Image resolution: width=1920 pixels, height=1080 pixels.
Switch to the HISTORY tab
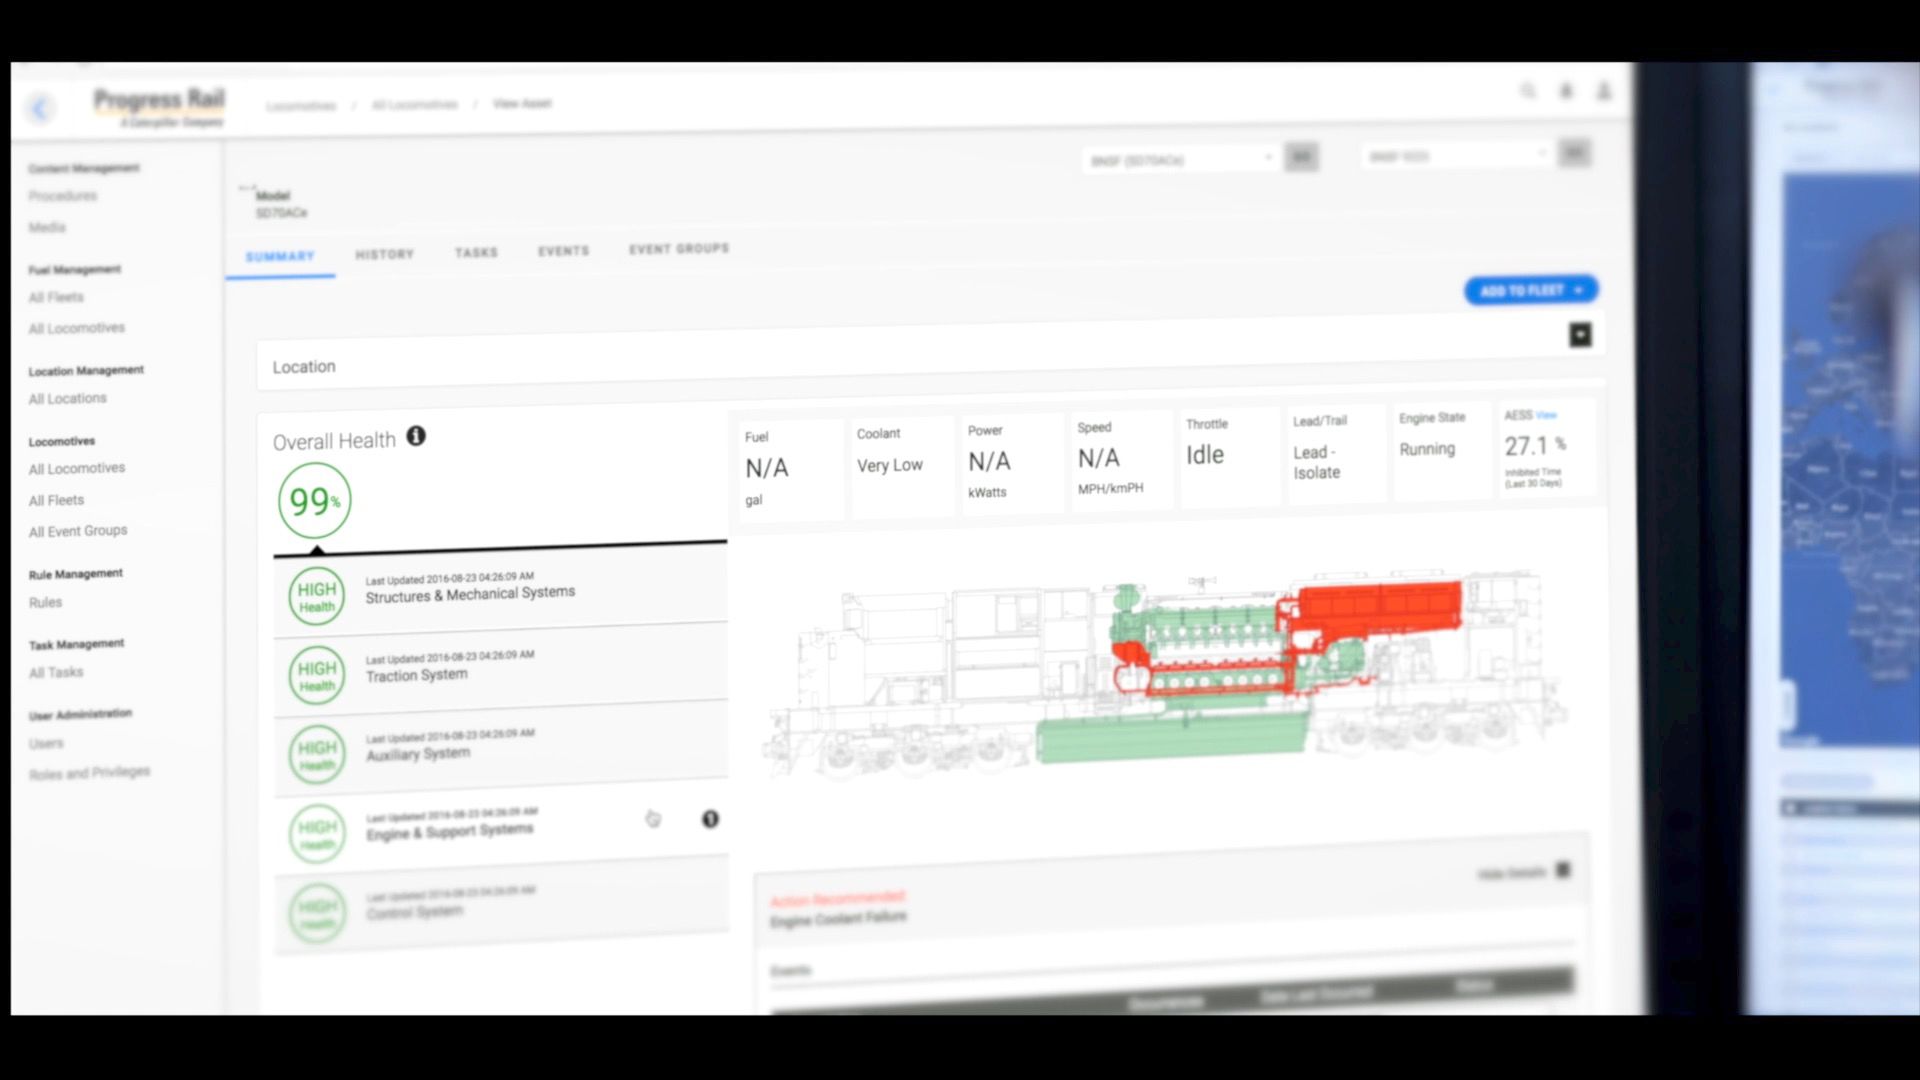click(385, 253)
